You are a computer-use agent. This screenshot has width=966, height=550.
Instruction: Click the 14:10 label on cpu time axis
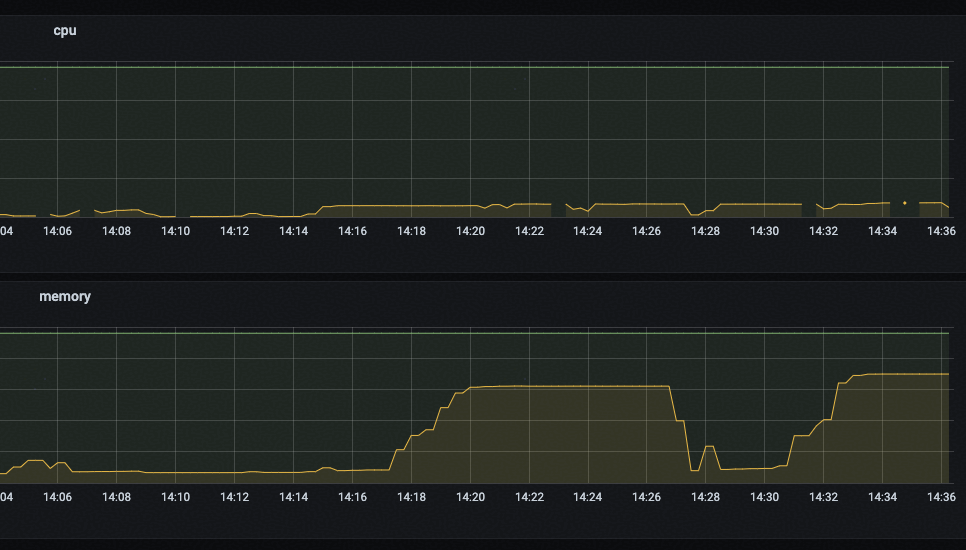tap(176, 231)
